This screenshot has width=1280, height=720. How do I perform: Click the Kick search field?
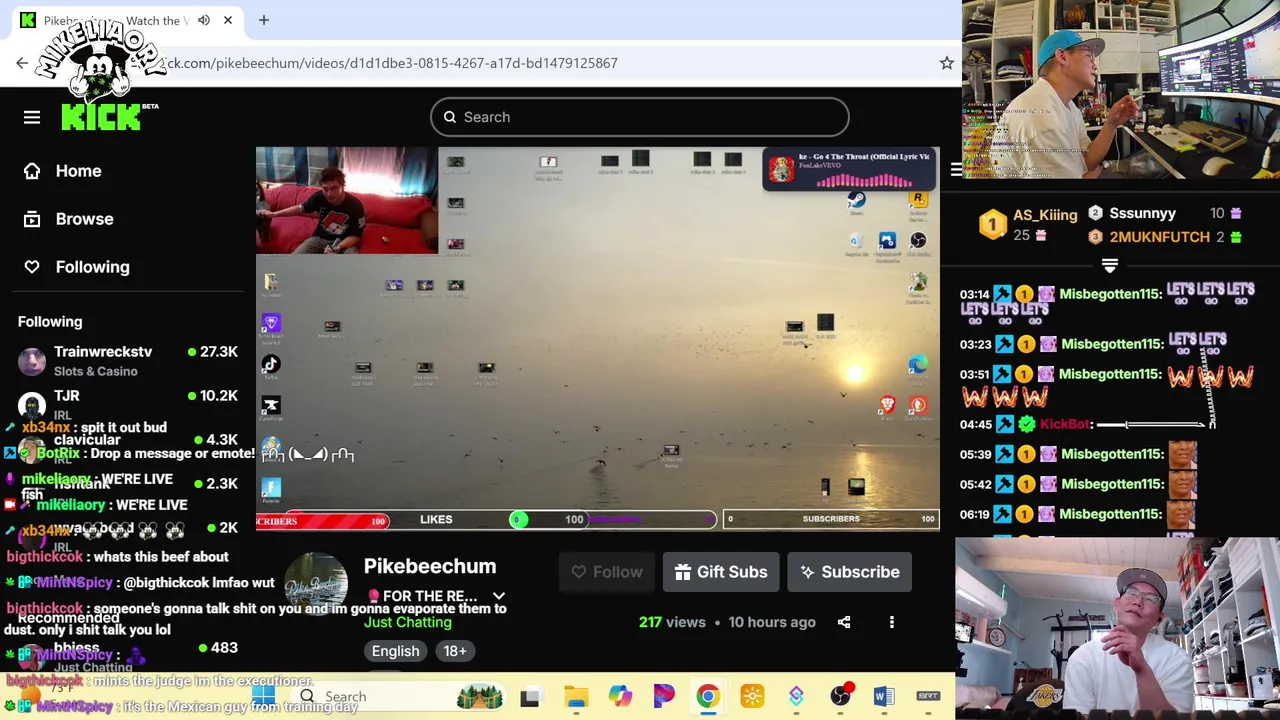pyautogui.click(x=640, y=117)
